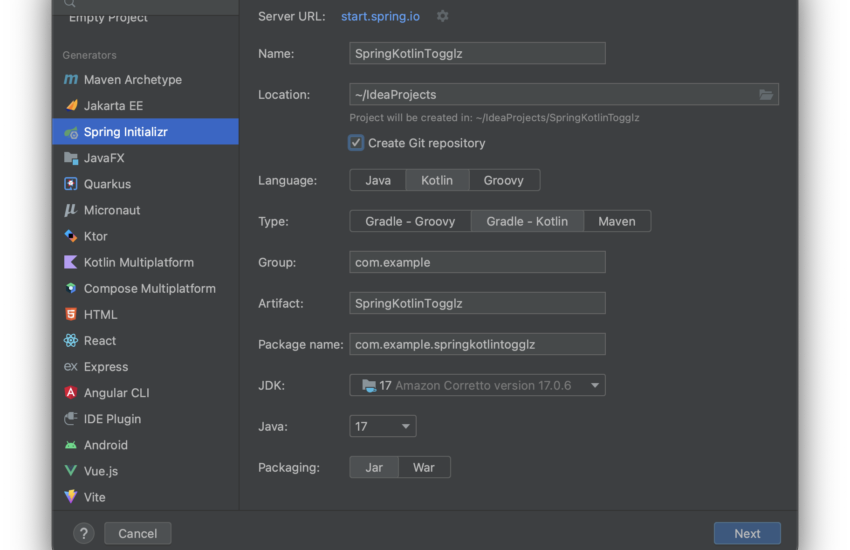The image size is (850, 550).
Task: Click into the Package name field
Action: coord(477,345)
